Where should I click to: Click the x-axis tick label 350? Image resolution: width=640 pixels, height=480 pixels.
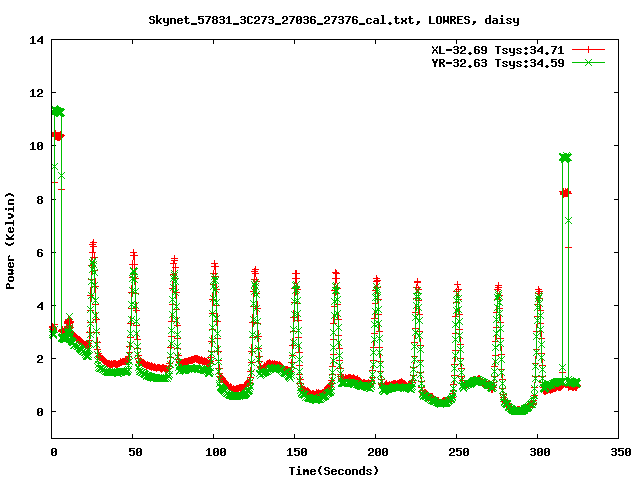(x=620, y=452)
